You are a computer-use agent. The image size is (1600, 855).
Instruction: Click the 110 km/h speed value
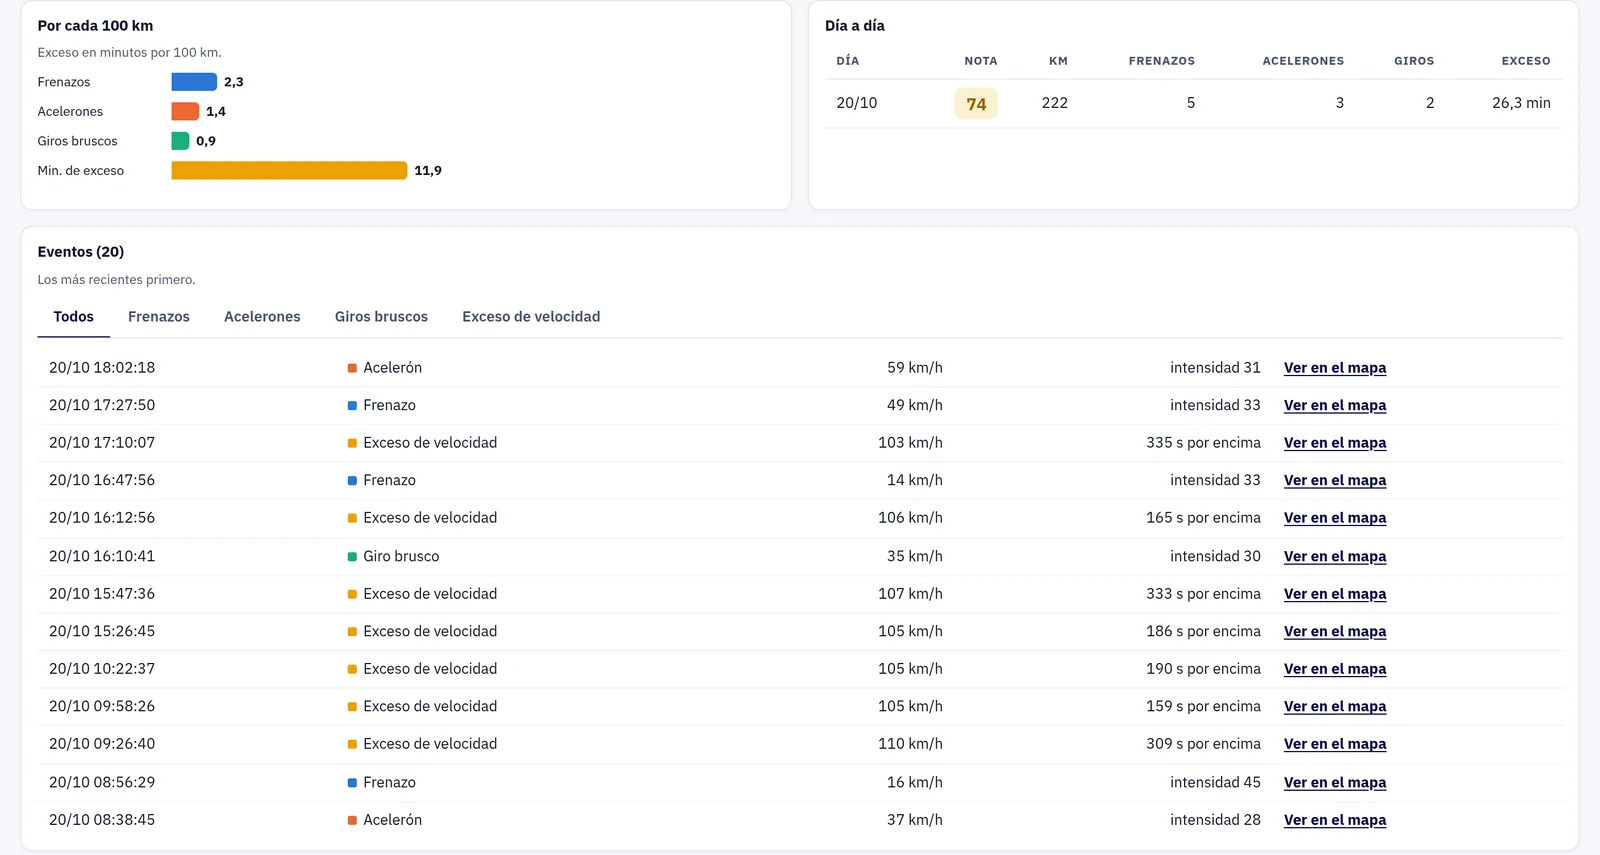[910, 744]
